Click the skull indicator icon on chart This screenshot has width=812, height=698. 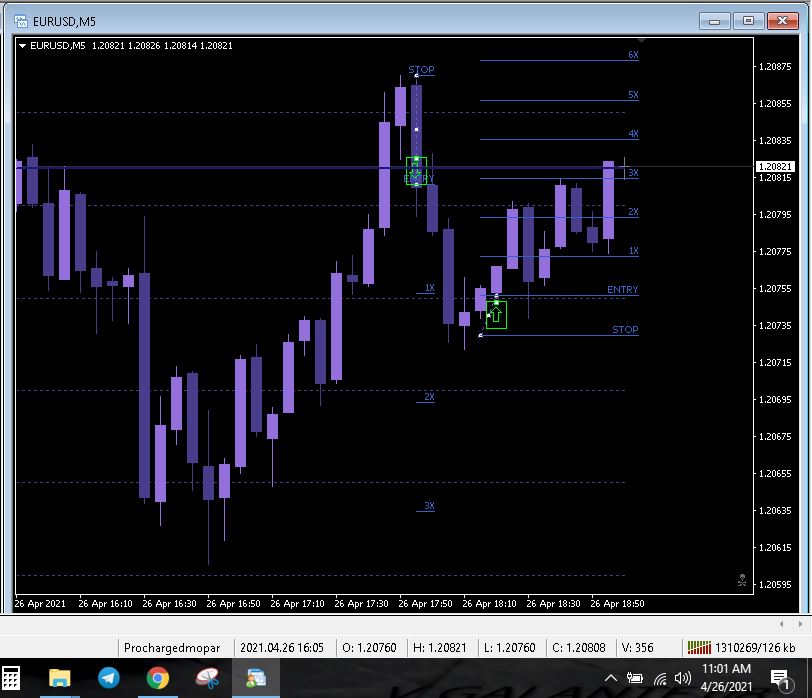pyautogui.click(x=742, y=580)
